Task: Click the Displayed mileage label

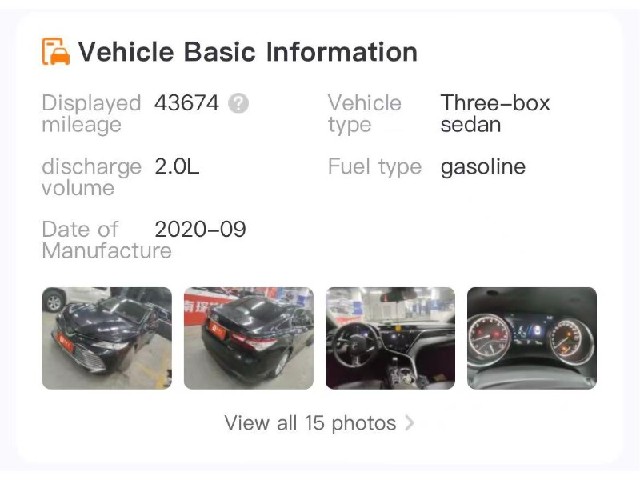Action: coord(91,113)
